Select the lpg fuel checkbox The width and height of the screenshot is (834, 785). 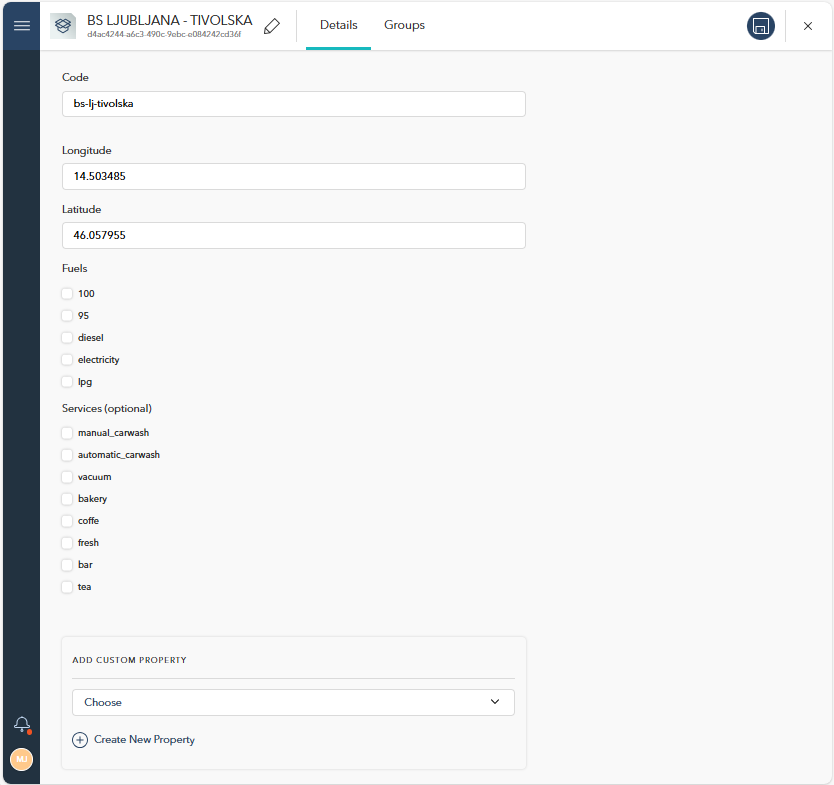(67, 382)
